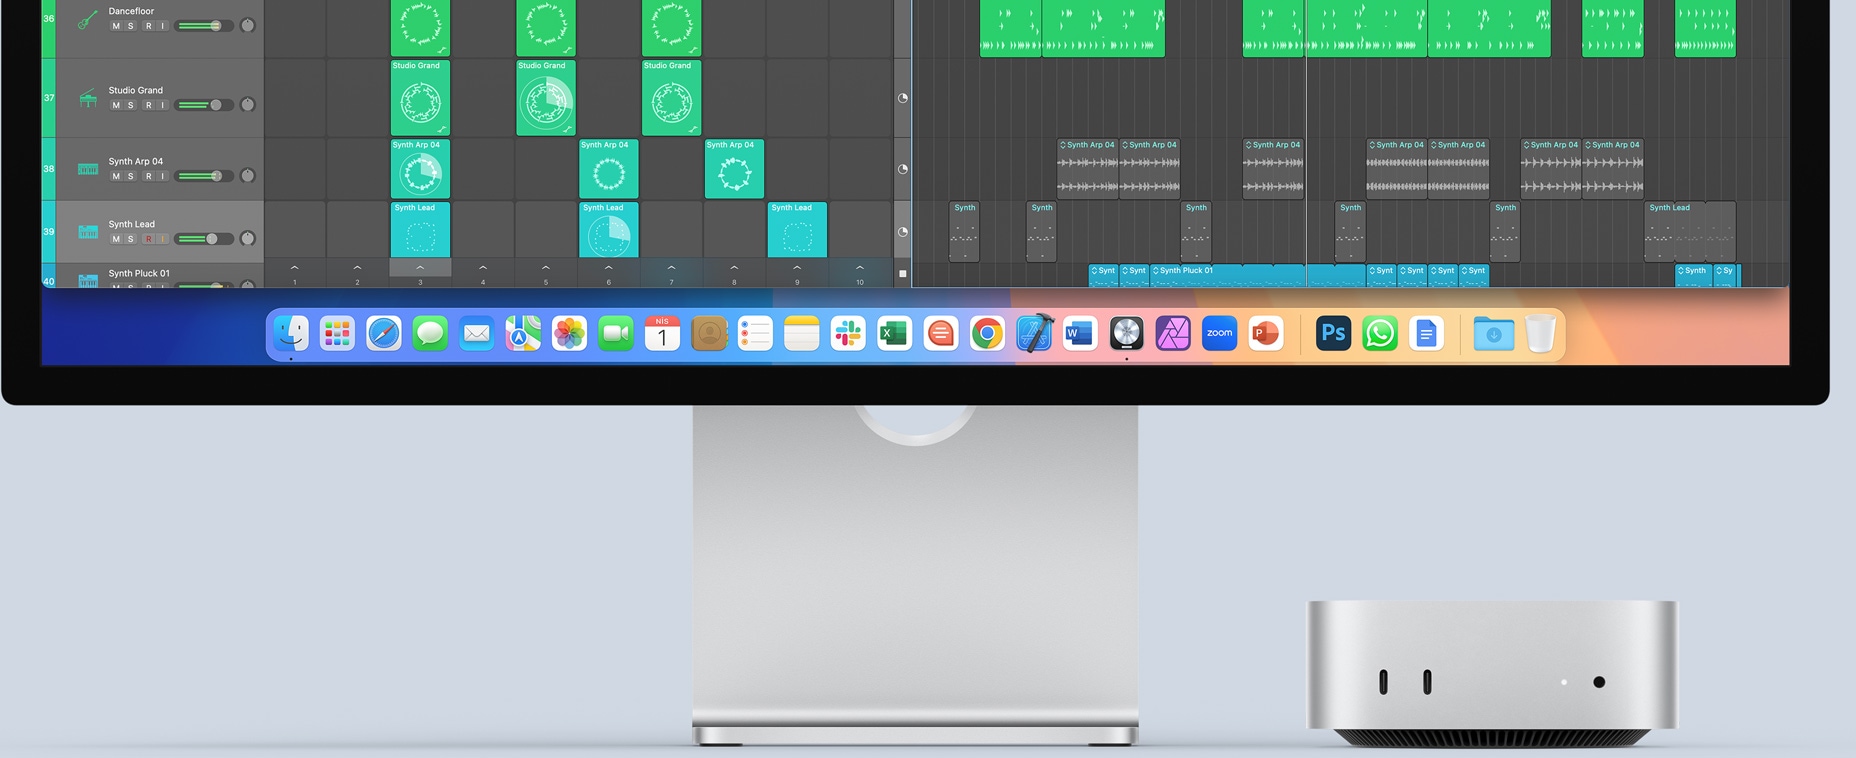The height and width of the screenshot is (758, 1856).
Task: Trigger the Synth Arp 04 cell in scene 6
Action: click(609, 169)
